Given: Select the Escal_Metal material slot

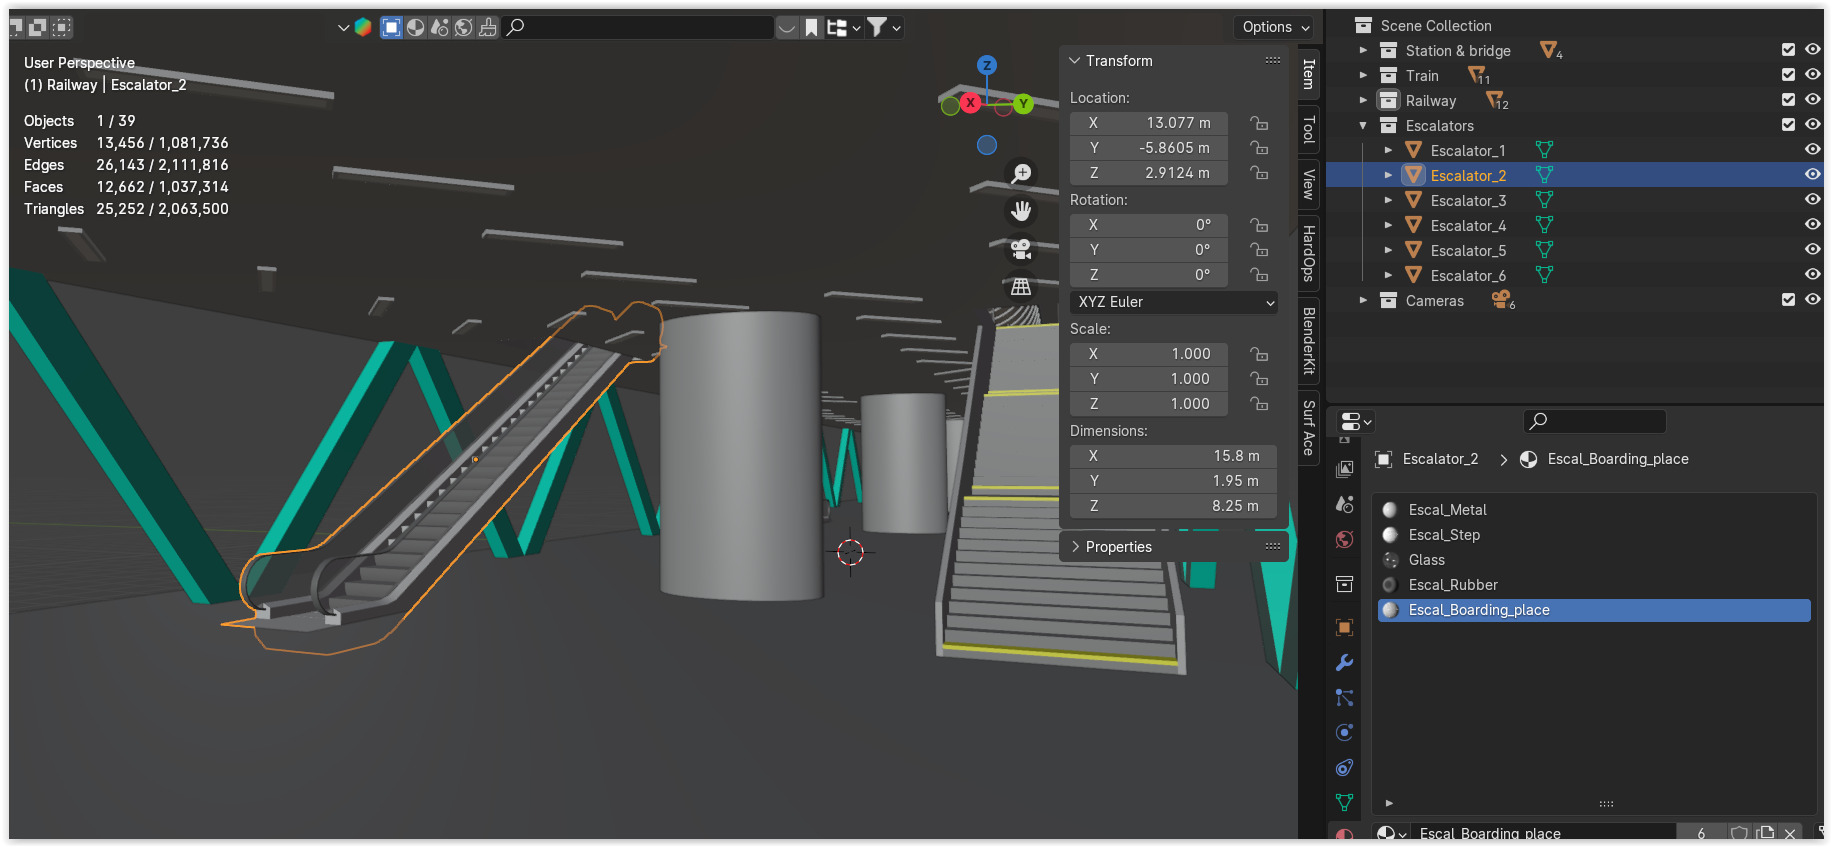Looking at the screenshot, I should (x=1594, y=510).
